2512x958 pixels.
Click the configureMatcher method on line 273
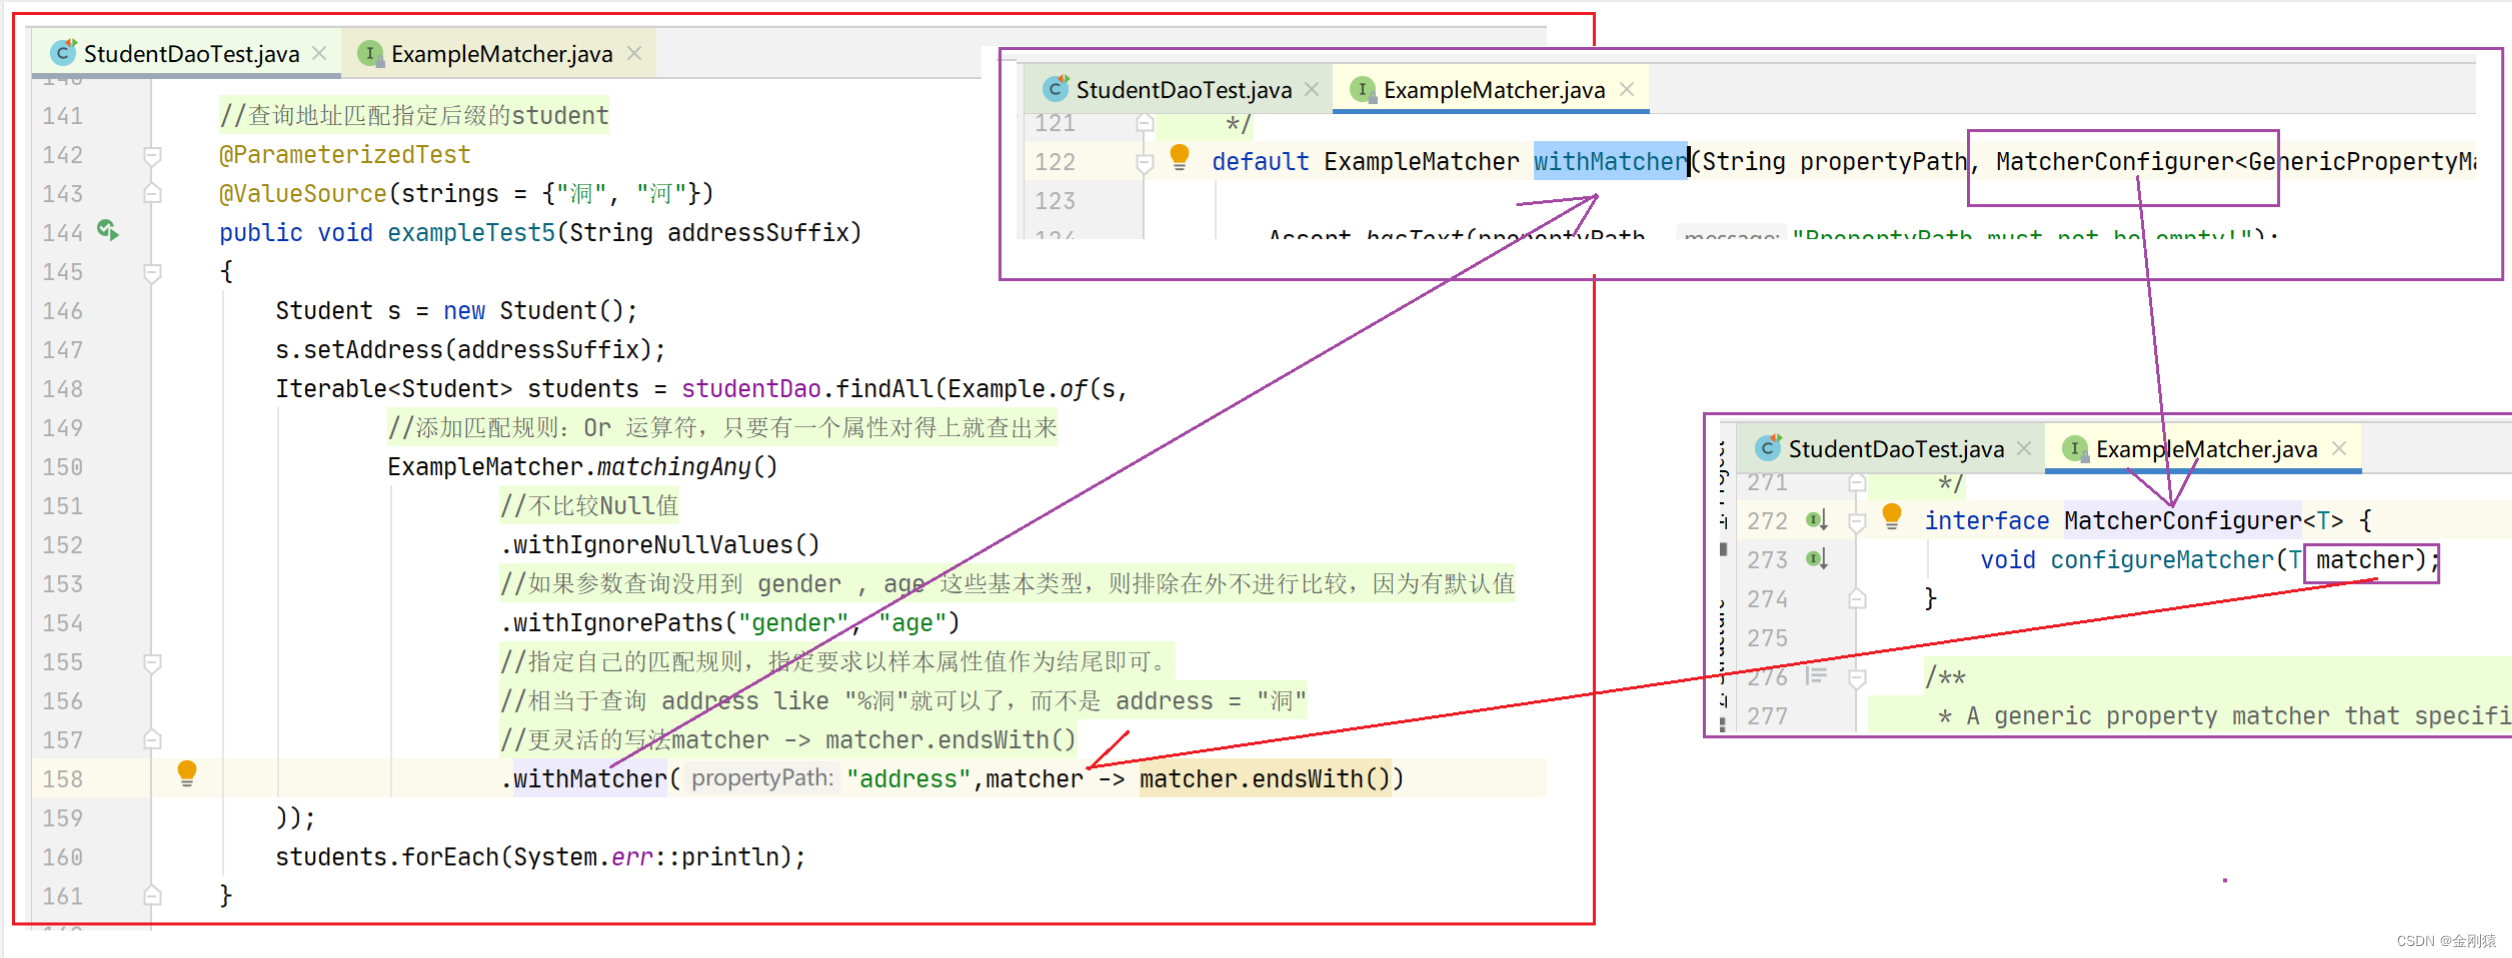coord(2161,559)
